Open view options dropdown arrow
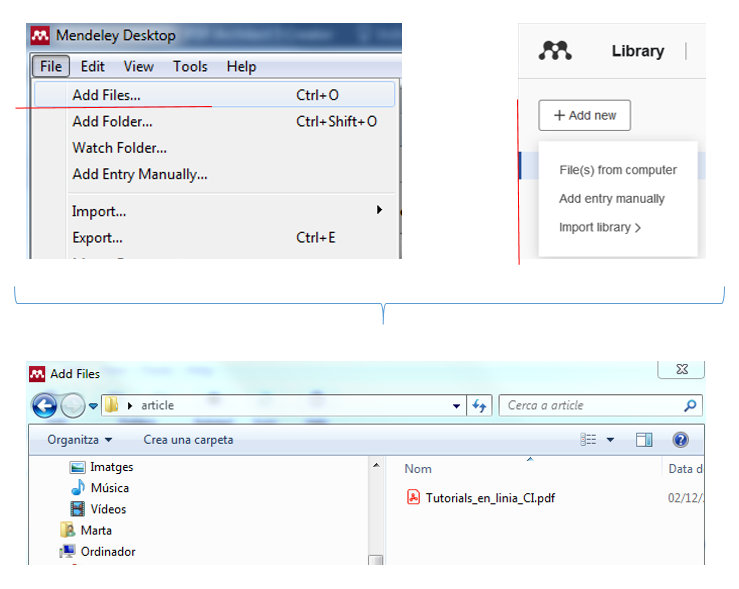 pyautogui.click(x=610, y=440)
